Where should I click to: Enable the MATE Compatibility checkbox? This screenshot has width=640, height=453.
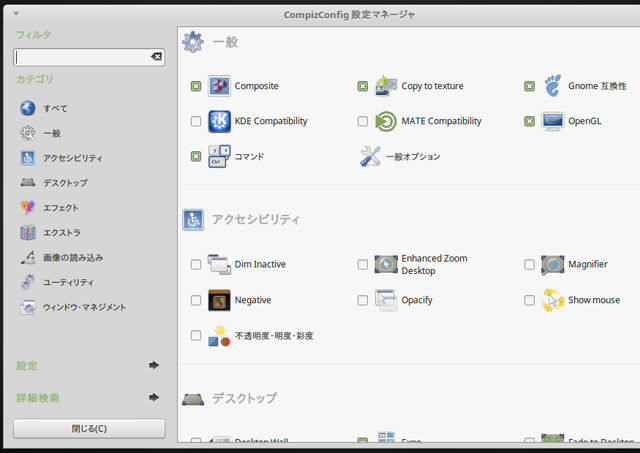click(362, 121)
